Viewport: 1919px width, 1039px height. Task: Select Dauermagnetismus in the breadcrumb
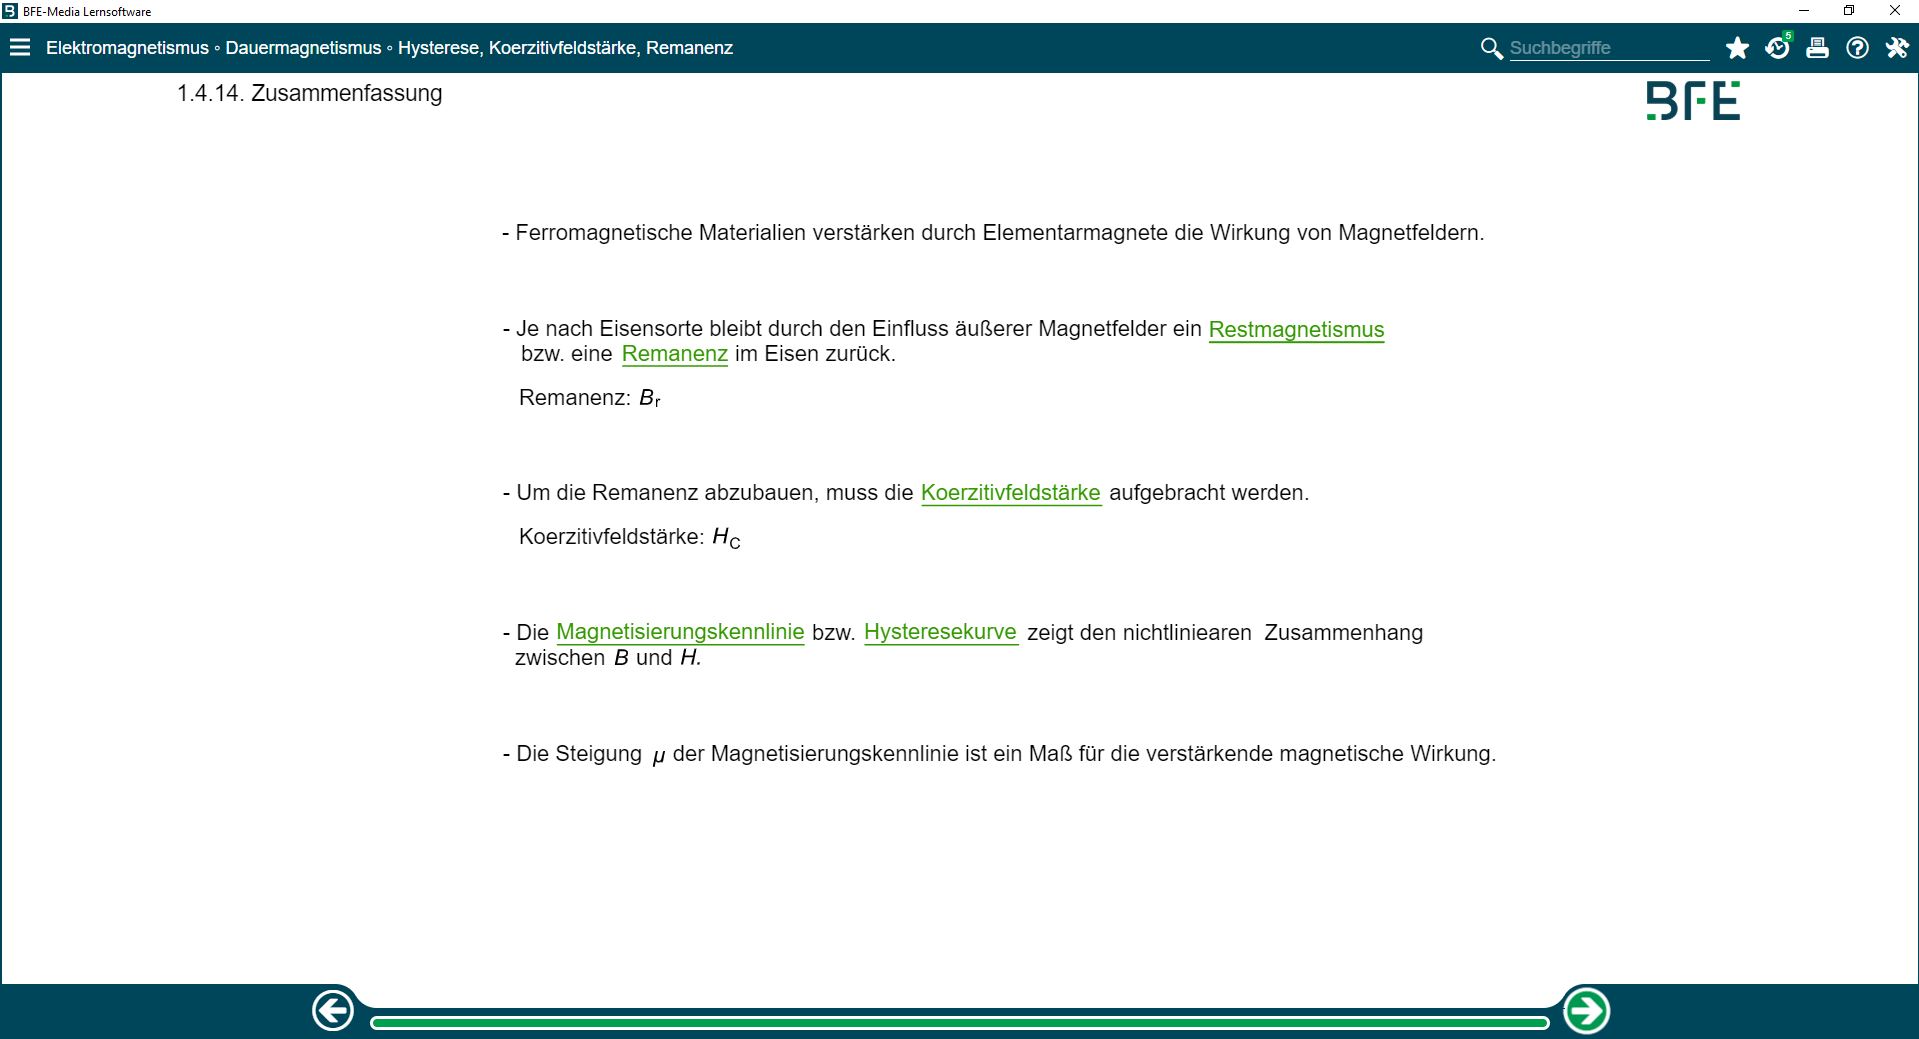coord(303,48)
